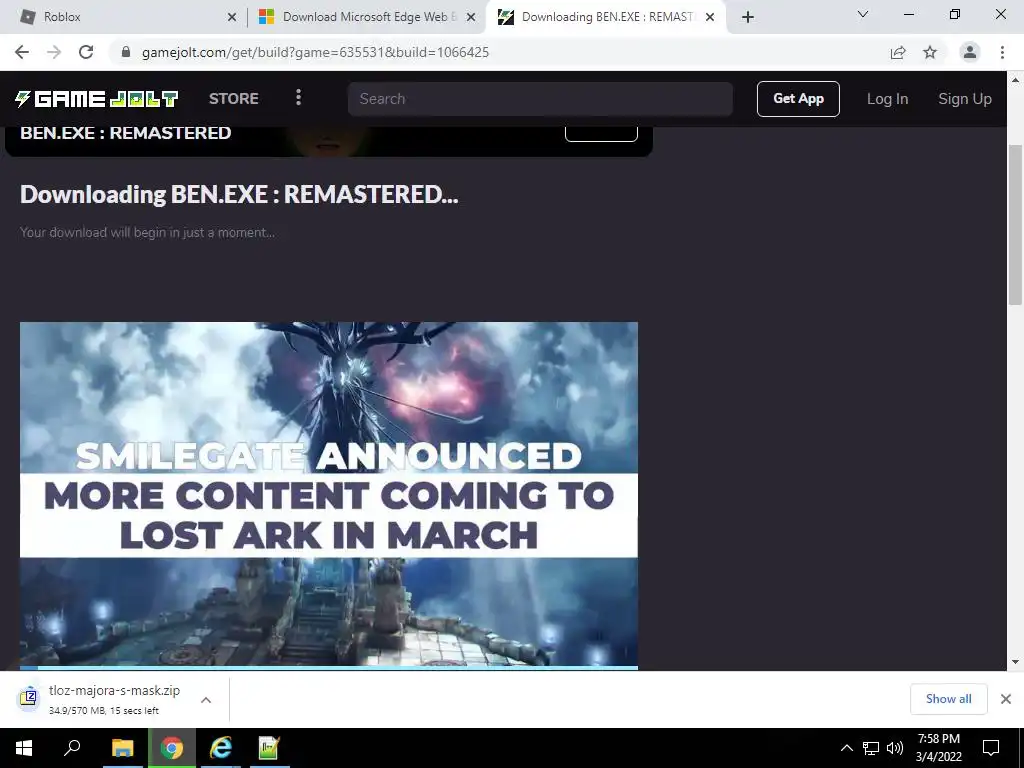
Task: Open the Sign Up link
Action: tap(965, 99)
